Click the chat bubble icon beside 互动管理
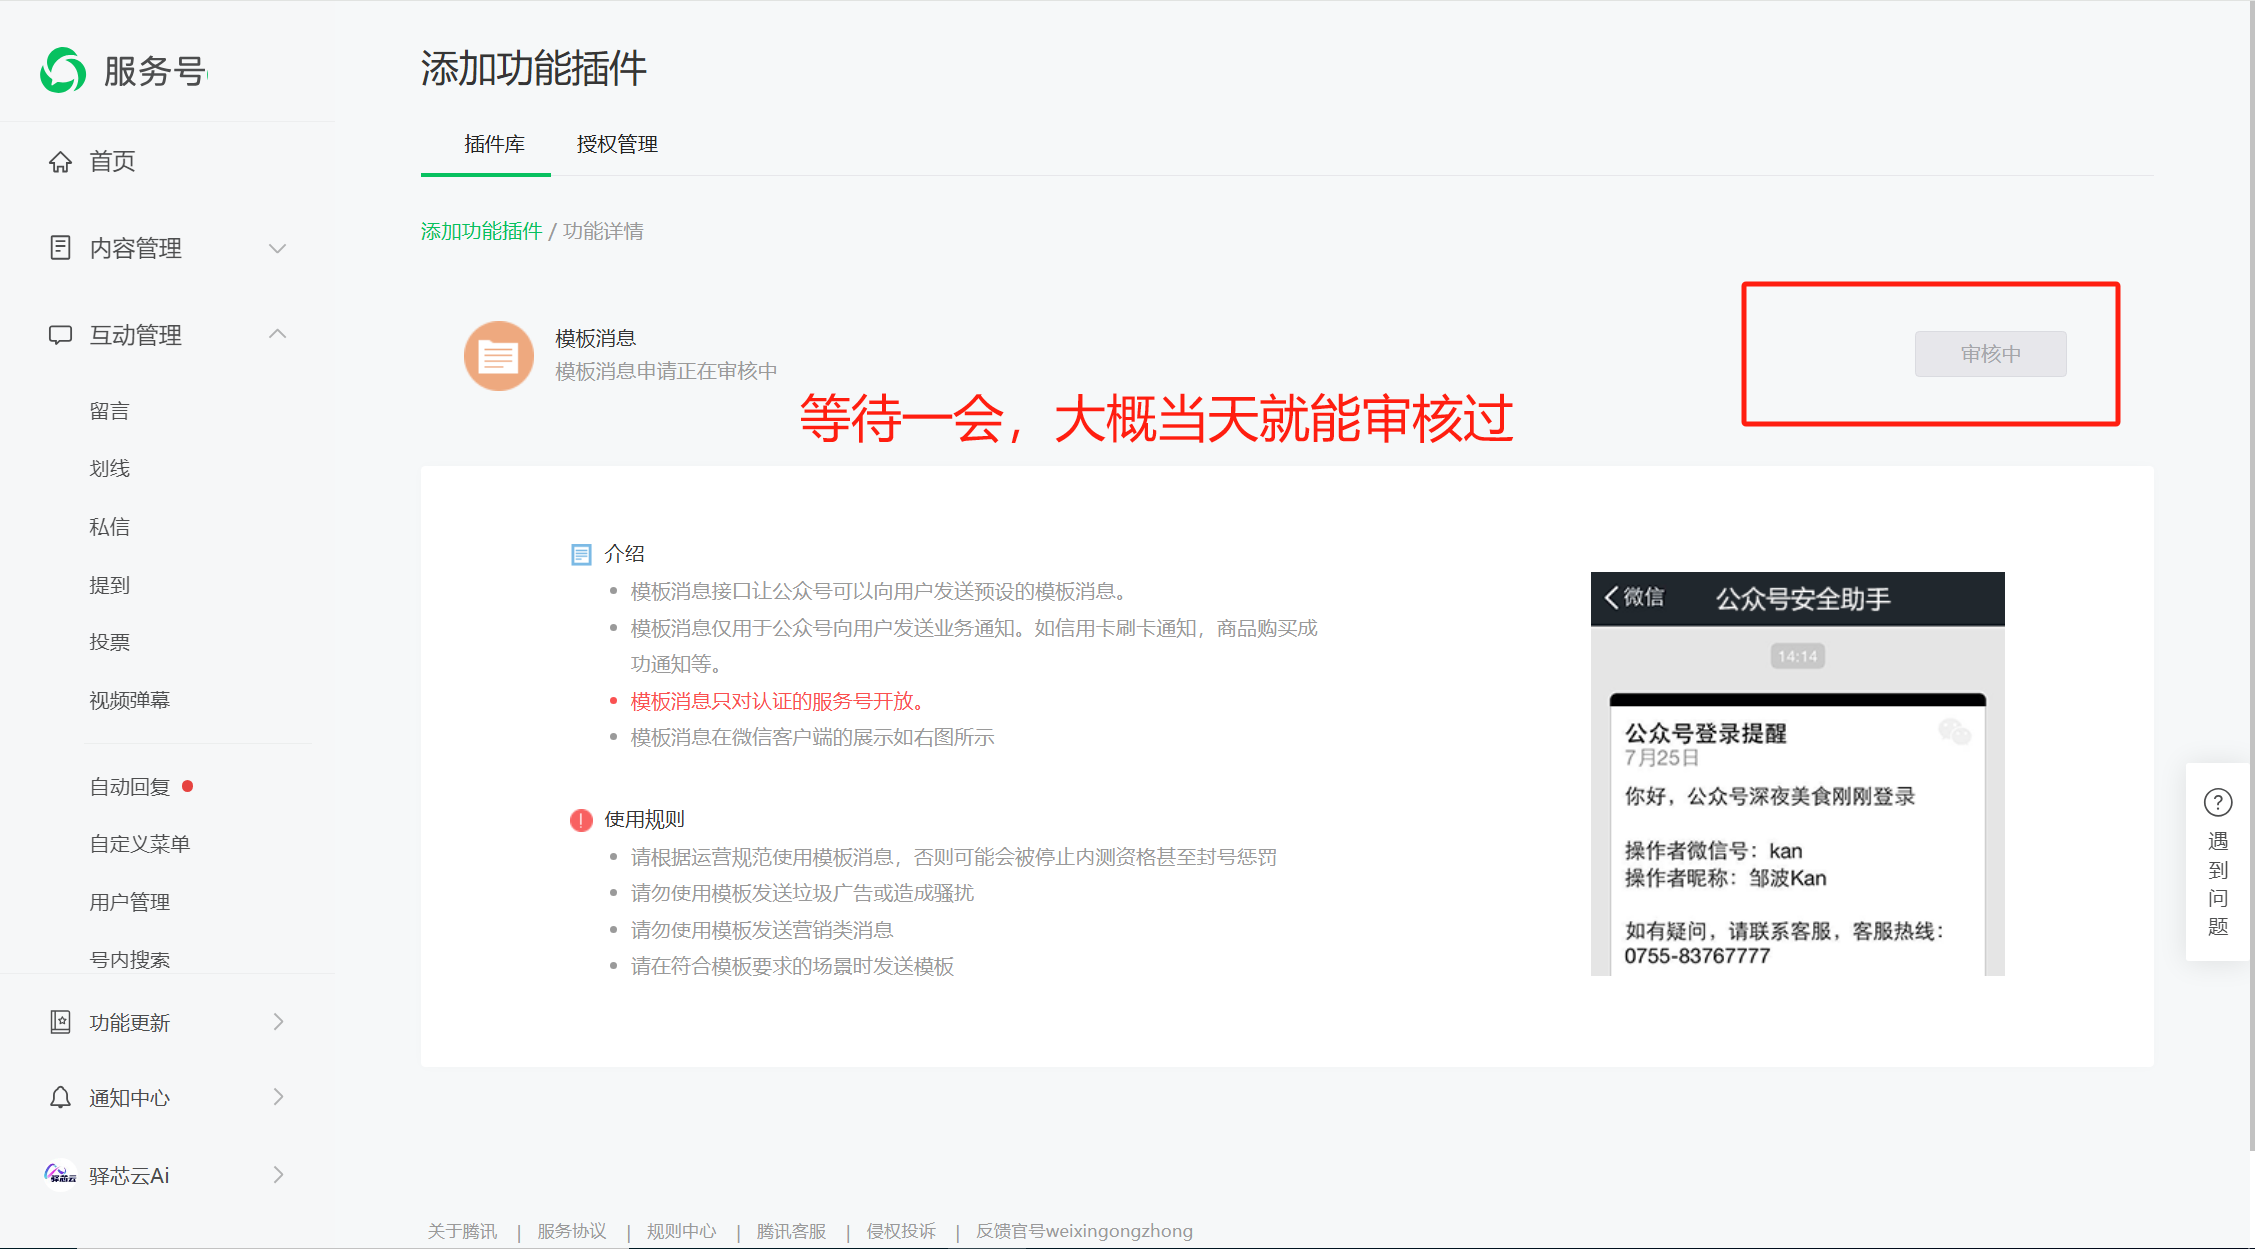 pyautogui.click(x=60, y=335)
